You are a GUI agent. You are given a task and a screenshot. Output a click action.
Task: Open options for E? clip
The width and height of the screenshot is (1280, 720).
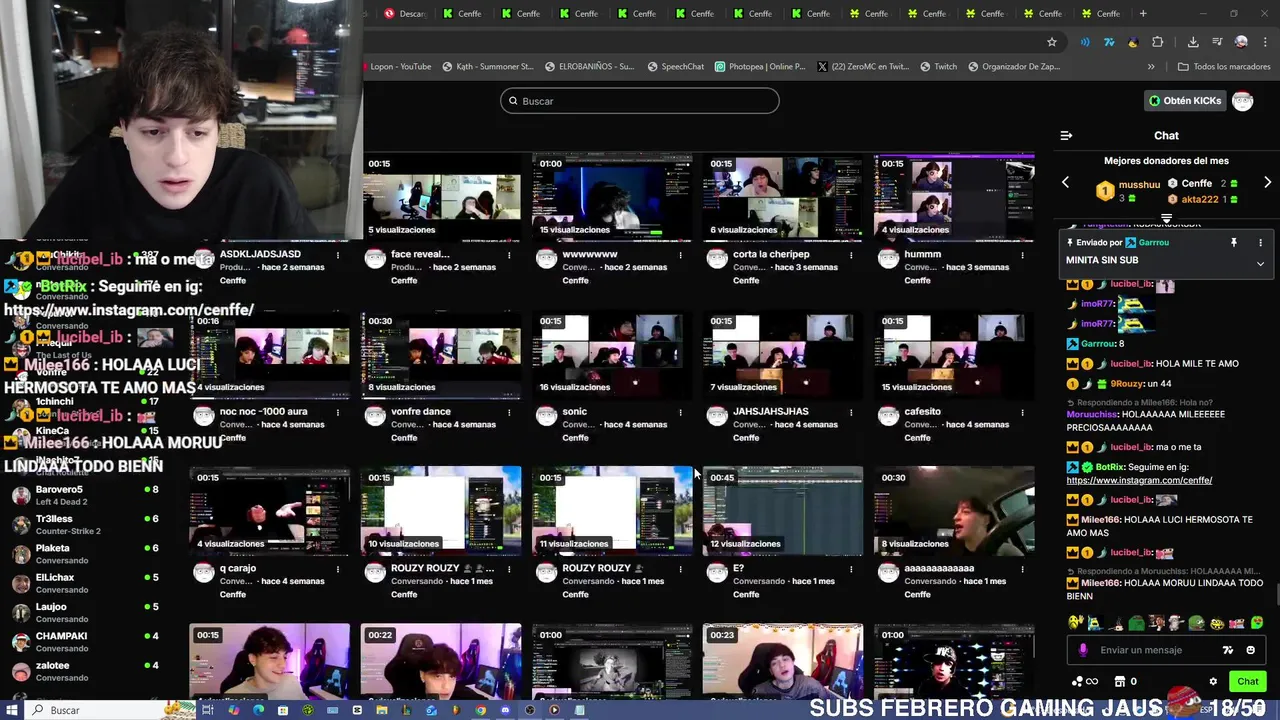click(851, 568)
